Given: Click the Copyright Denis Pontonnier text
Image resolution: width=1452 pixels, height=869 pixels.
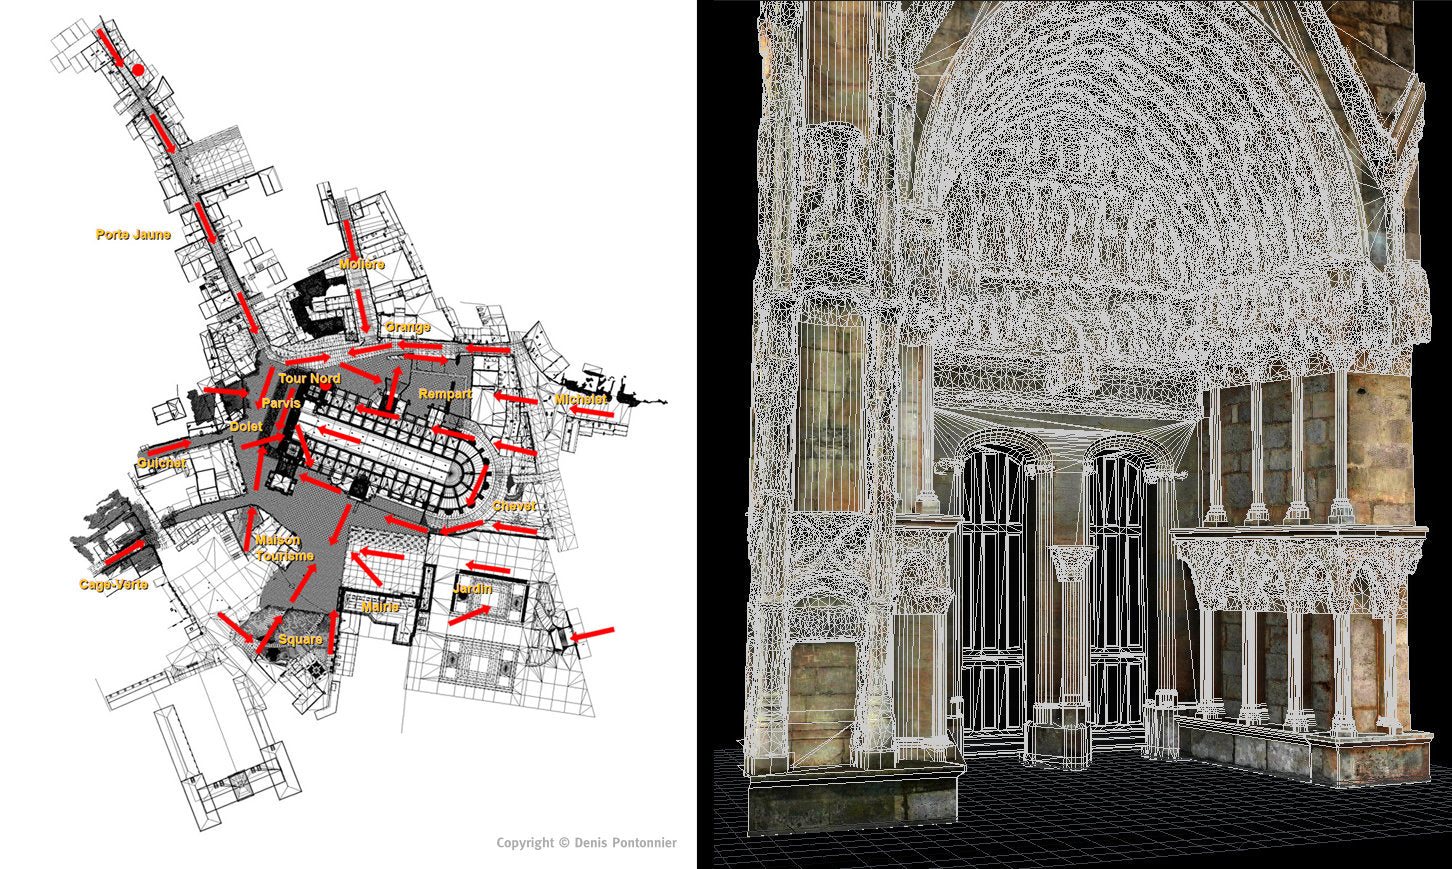Looking at the screenshot, I should point(586,843).
